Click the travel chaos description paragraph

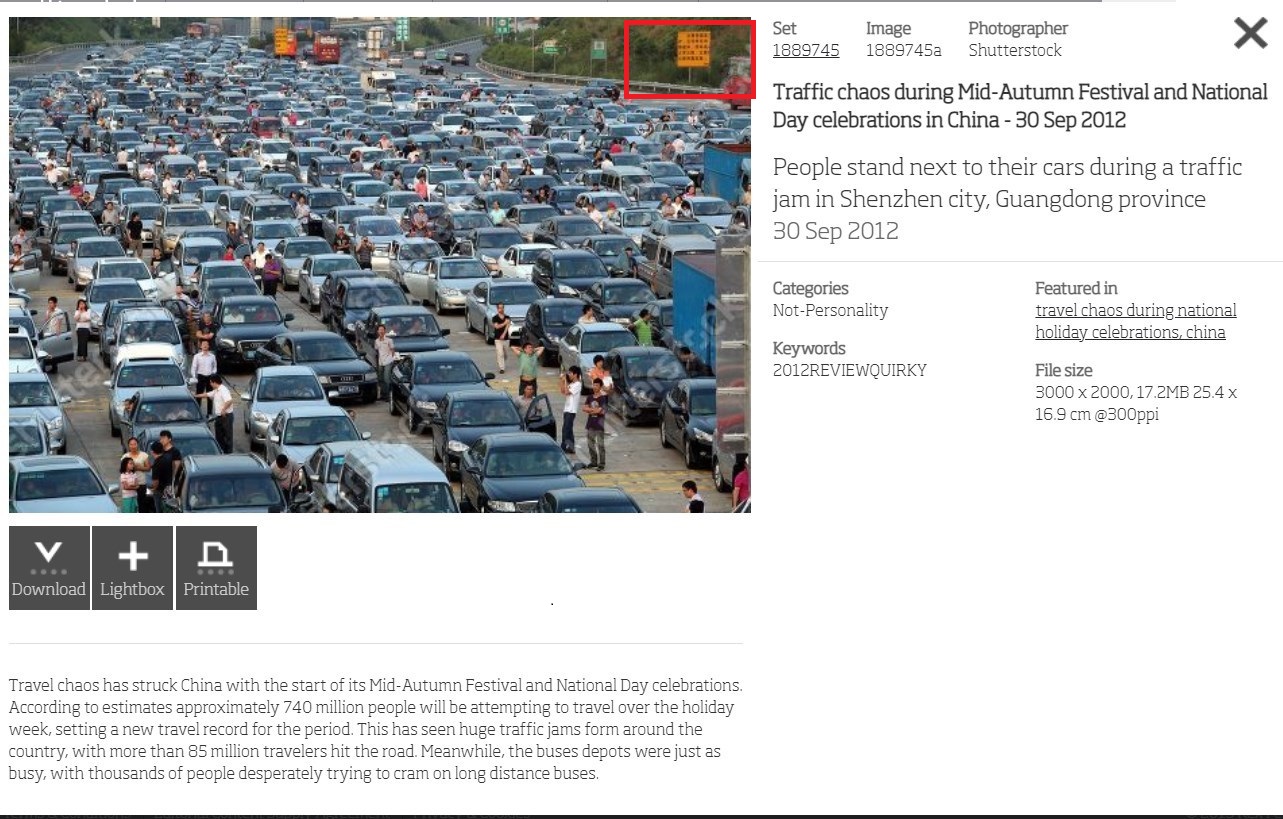click(x=376, y=730)
